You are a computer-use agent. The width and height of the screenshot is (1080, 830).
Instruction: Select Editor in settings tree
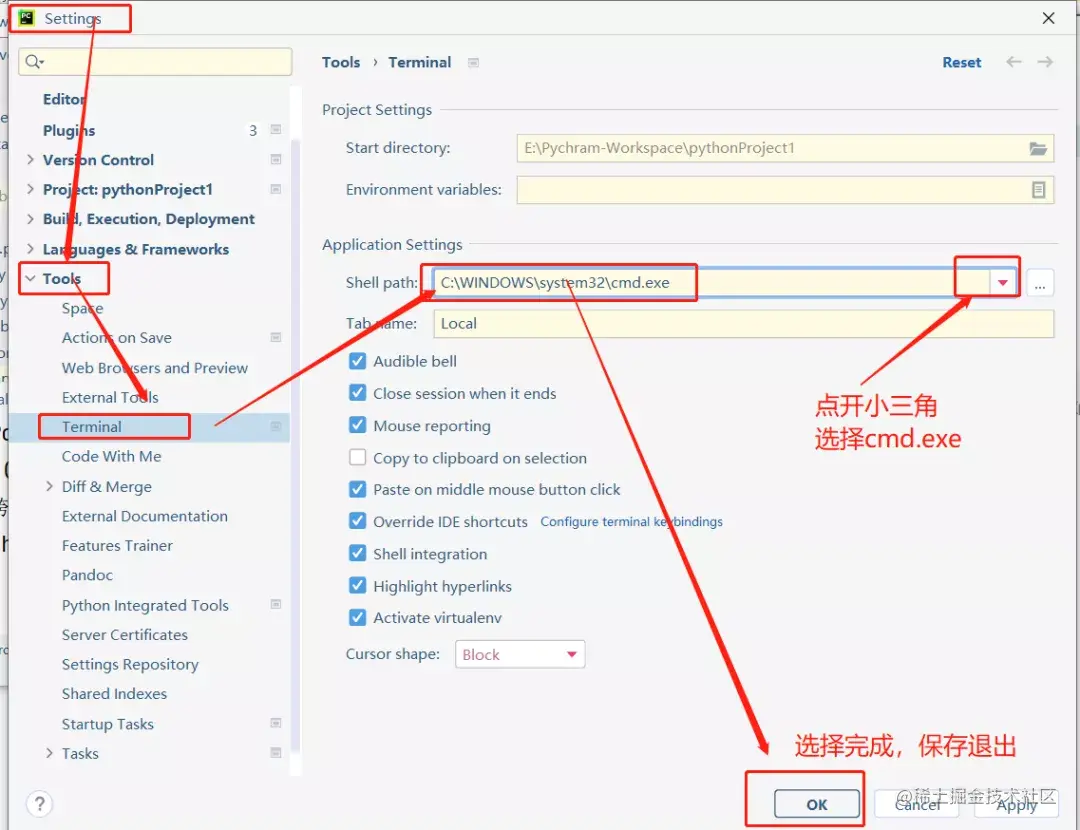[x=64, y=99]
